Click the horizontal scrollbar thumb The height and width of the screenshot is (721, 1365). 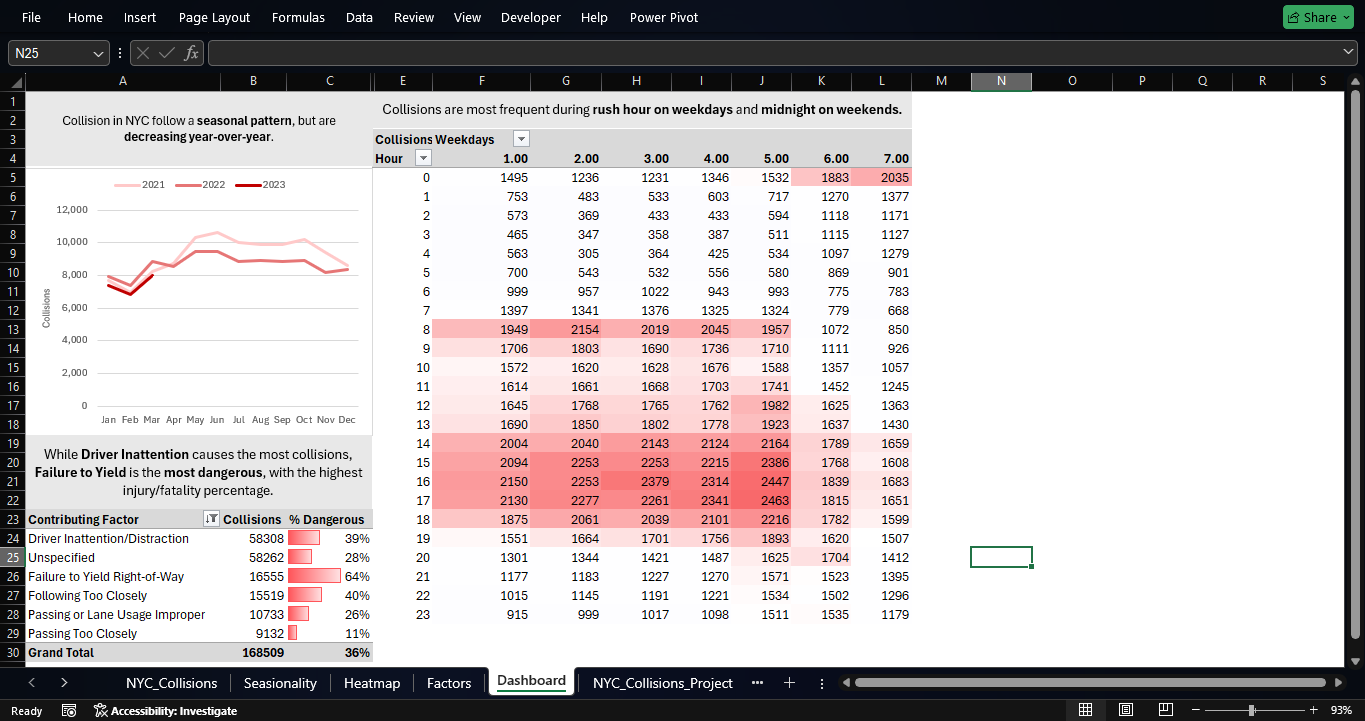pyautogui.click(x=1091, y=683)
